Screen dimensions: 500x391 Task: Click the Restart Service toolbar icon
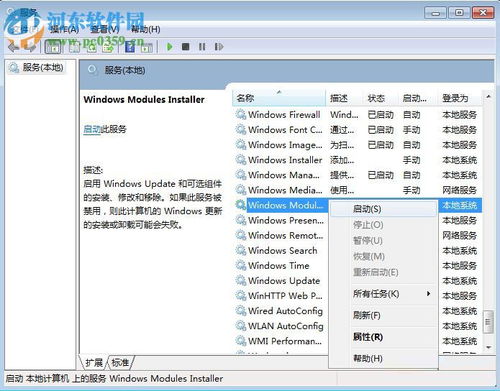219,47
